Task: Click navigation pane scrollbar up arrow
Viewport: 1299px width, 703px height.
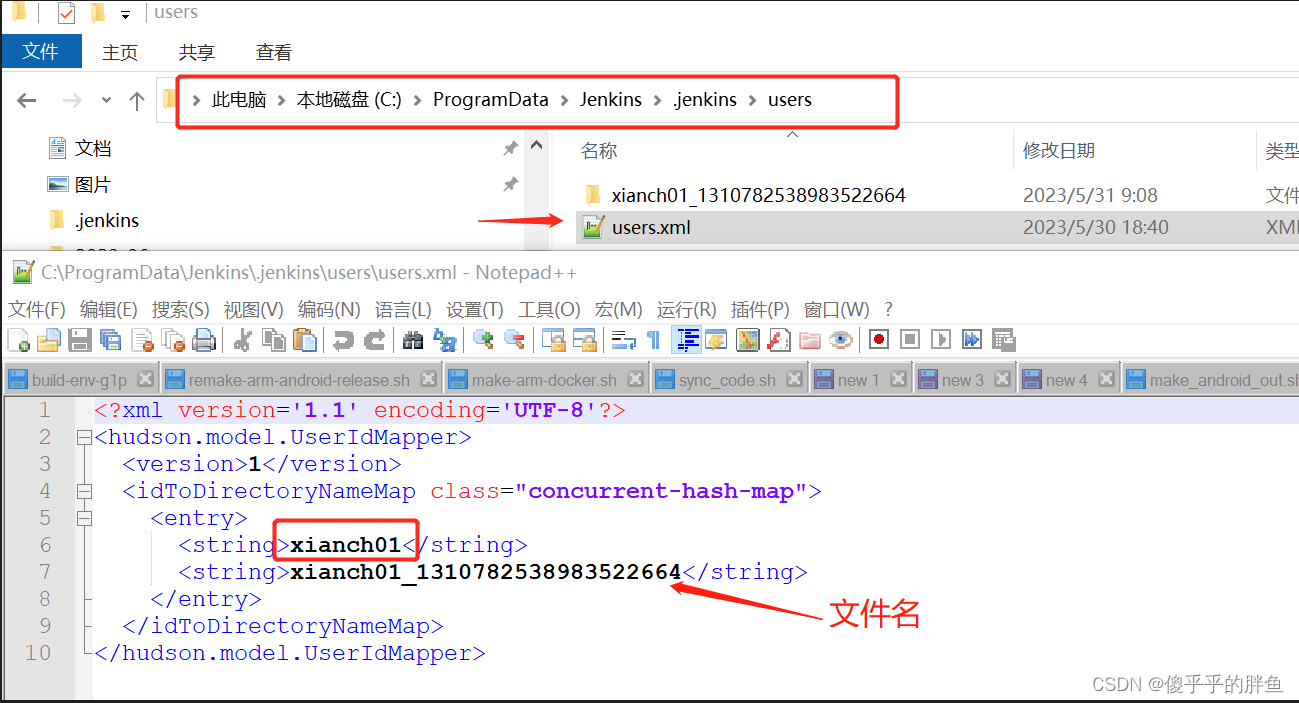Action: pyautogui.click(x=537, y=146)
